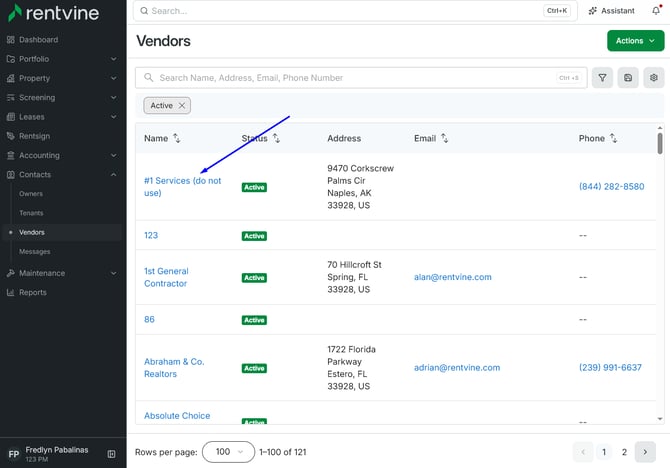
Task: Open the Actions dropdown button
Action: (635, 41)
